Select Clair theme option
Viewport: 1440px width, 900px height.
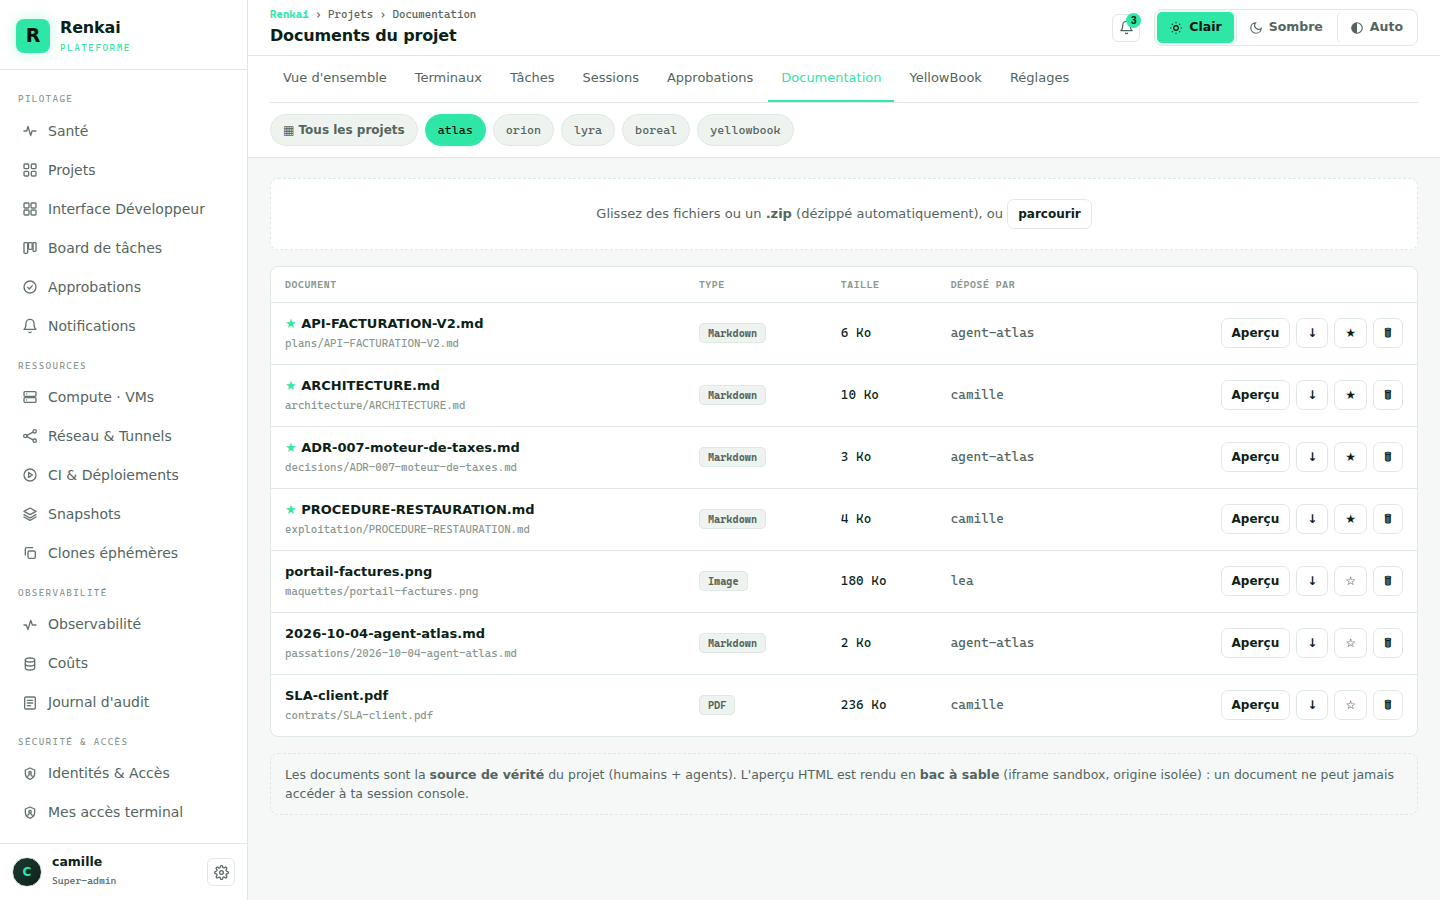point(1196,27)
